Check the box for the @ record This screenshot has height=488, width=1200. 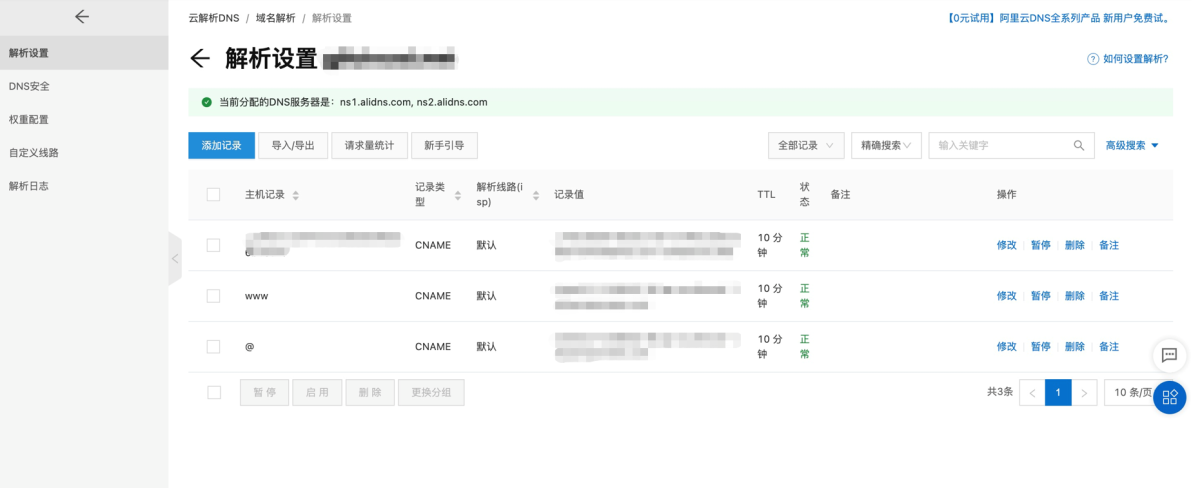pyautogui.click(x=213, y=347)
